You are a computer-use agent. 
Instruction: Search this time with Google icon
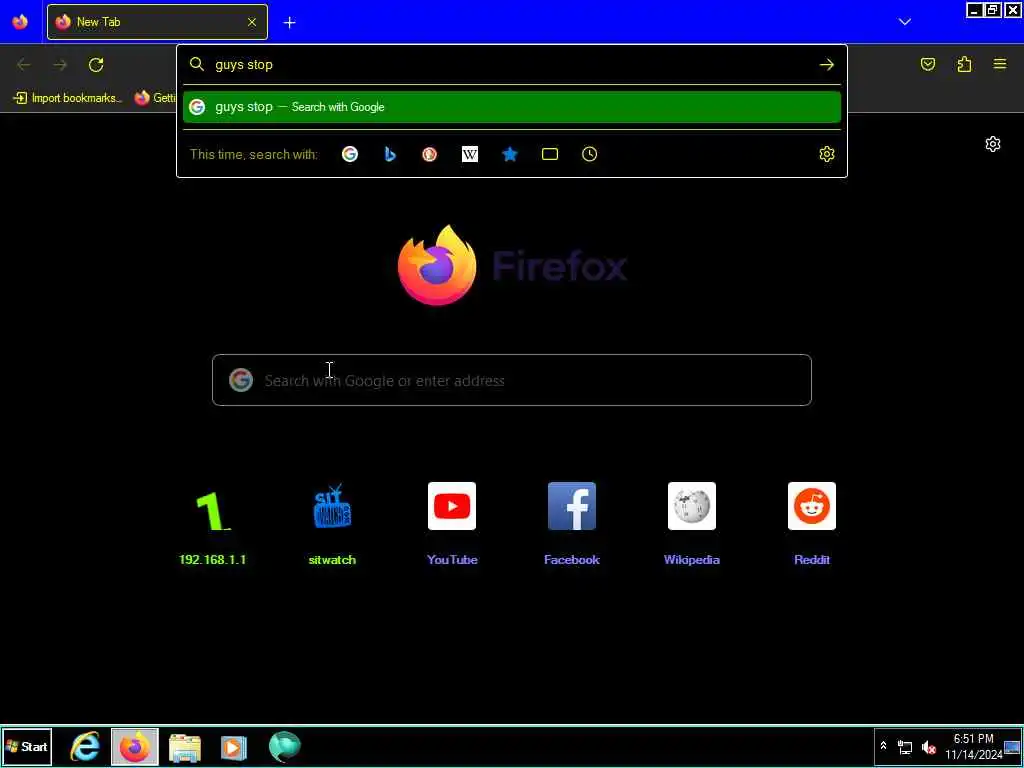tap(350, 154)
